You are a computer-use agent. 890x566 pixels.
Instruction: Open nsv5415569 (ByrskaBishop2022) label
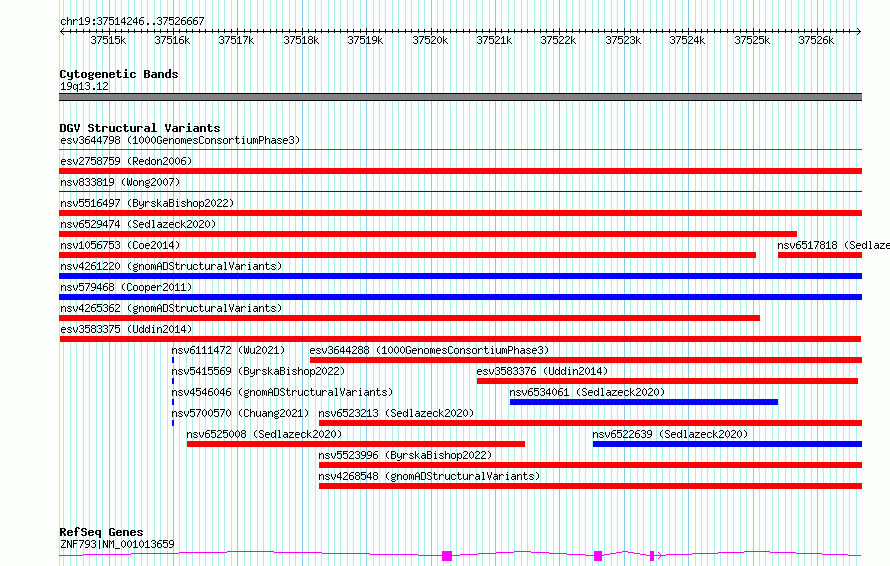(x=258, y=371)
